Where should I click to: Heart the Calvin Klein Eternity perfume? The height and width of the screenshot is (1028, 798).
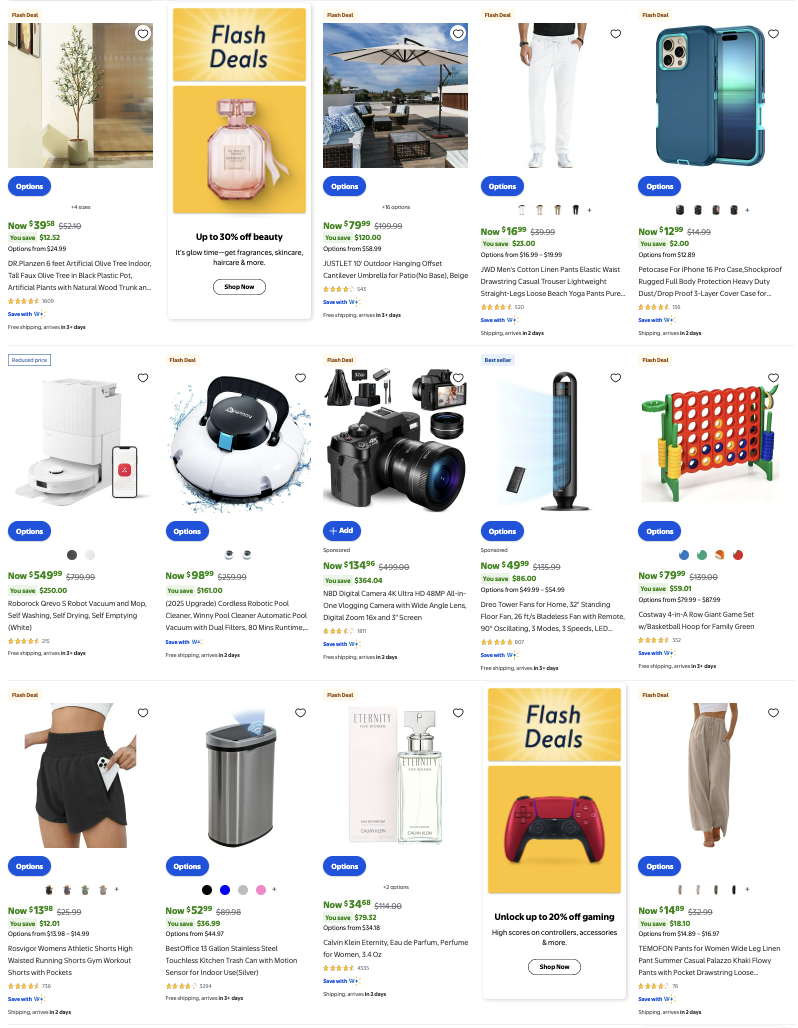tap(458, 713)
